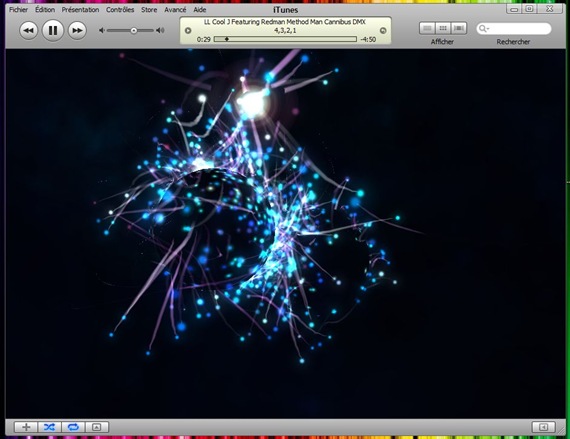The image size is (570, 439).
Task: Open the Présentation menu
Action: 80,10
